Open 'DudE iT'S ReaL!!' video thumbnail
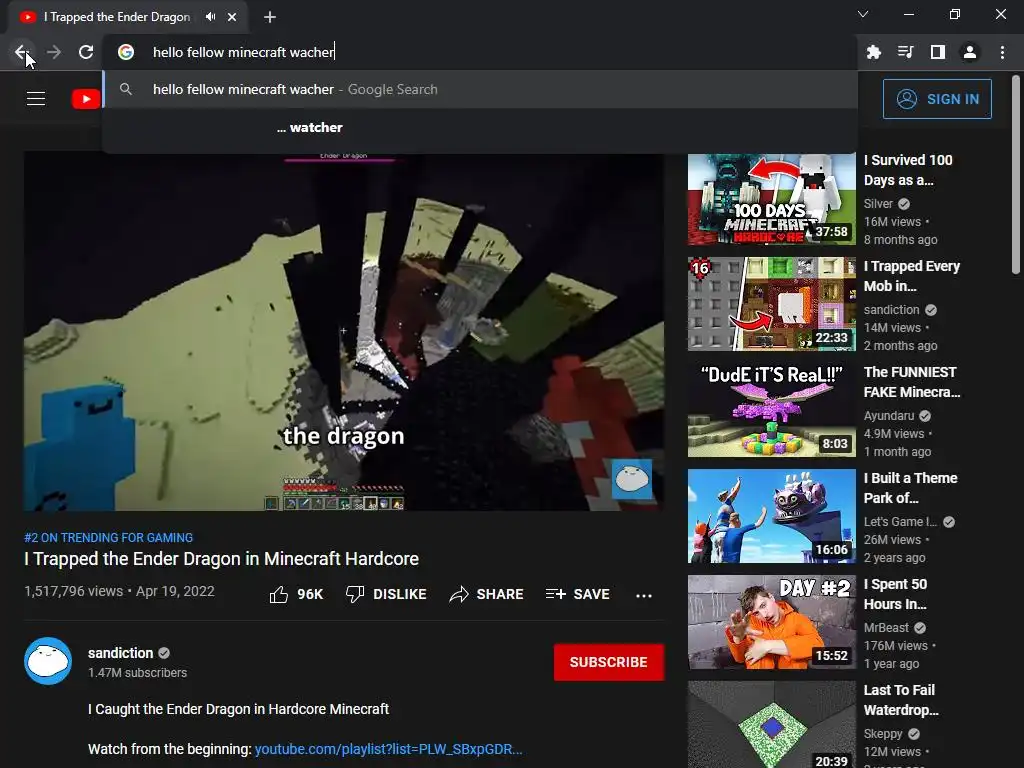 (772, 410)
